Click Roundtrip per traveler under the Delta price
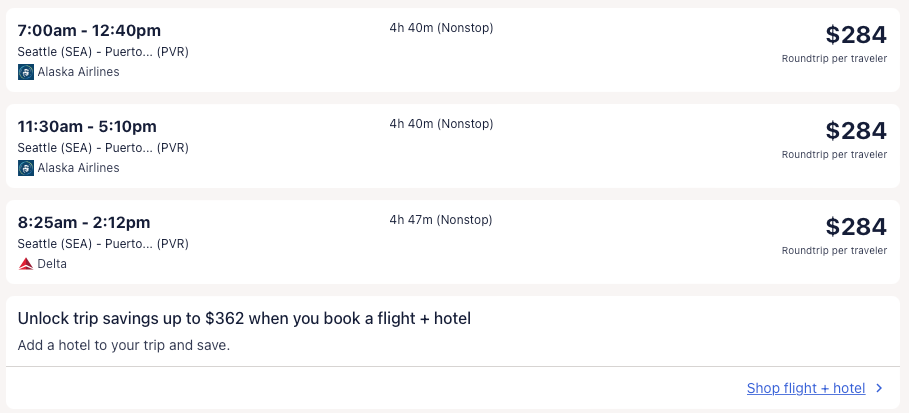909x413 pixels. pos(834,251)
